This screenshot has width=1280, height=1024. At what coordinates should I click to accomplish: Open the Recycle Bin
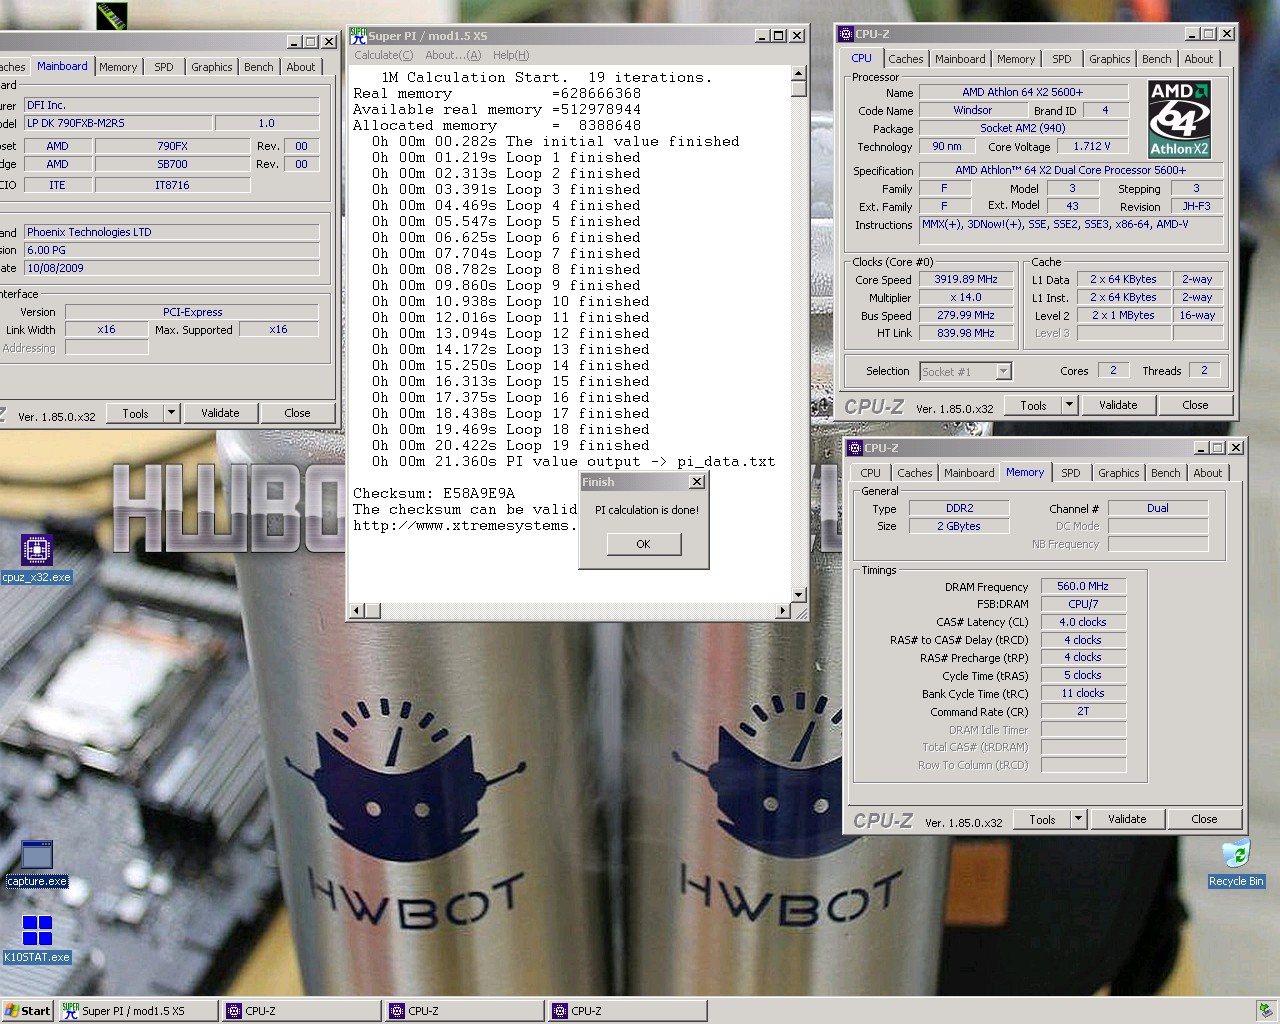pyautogui.click(x=1236, y=864)
